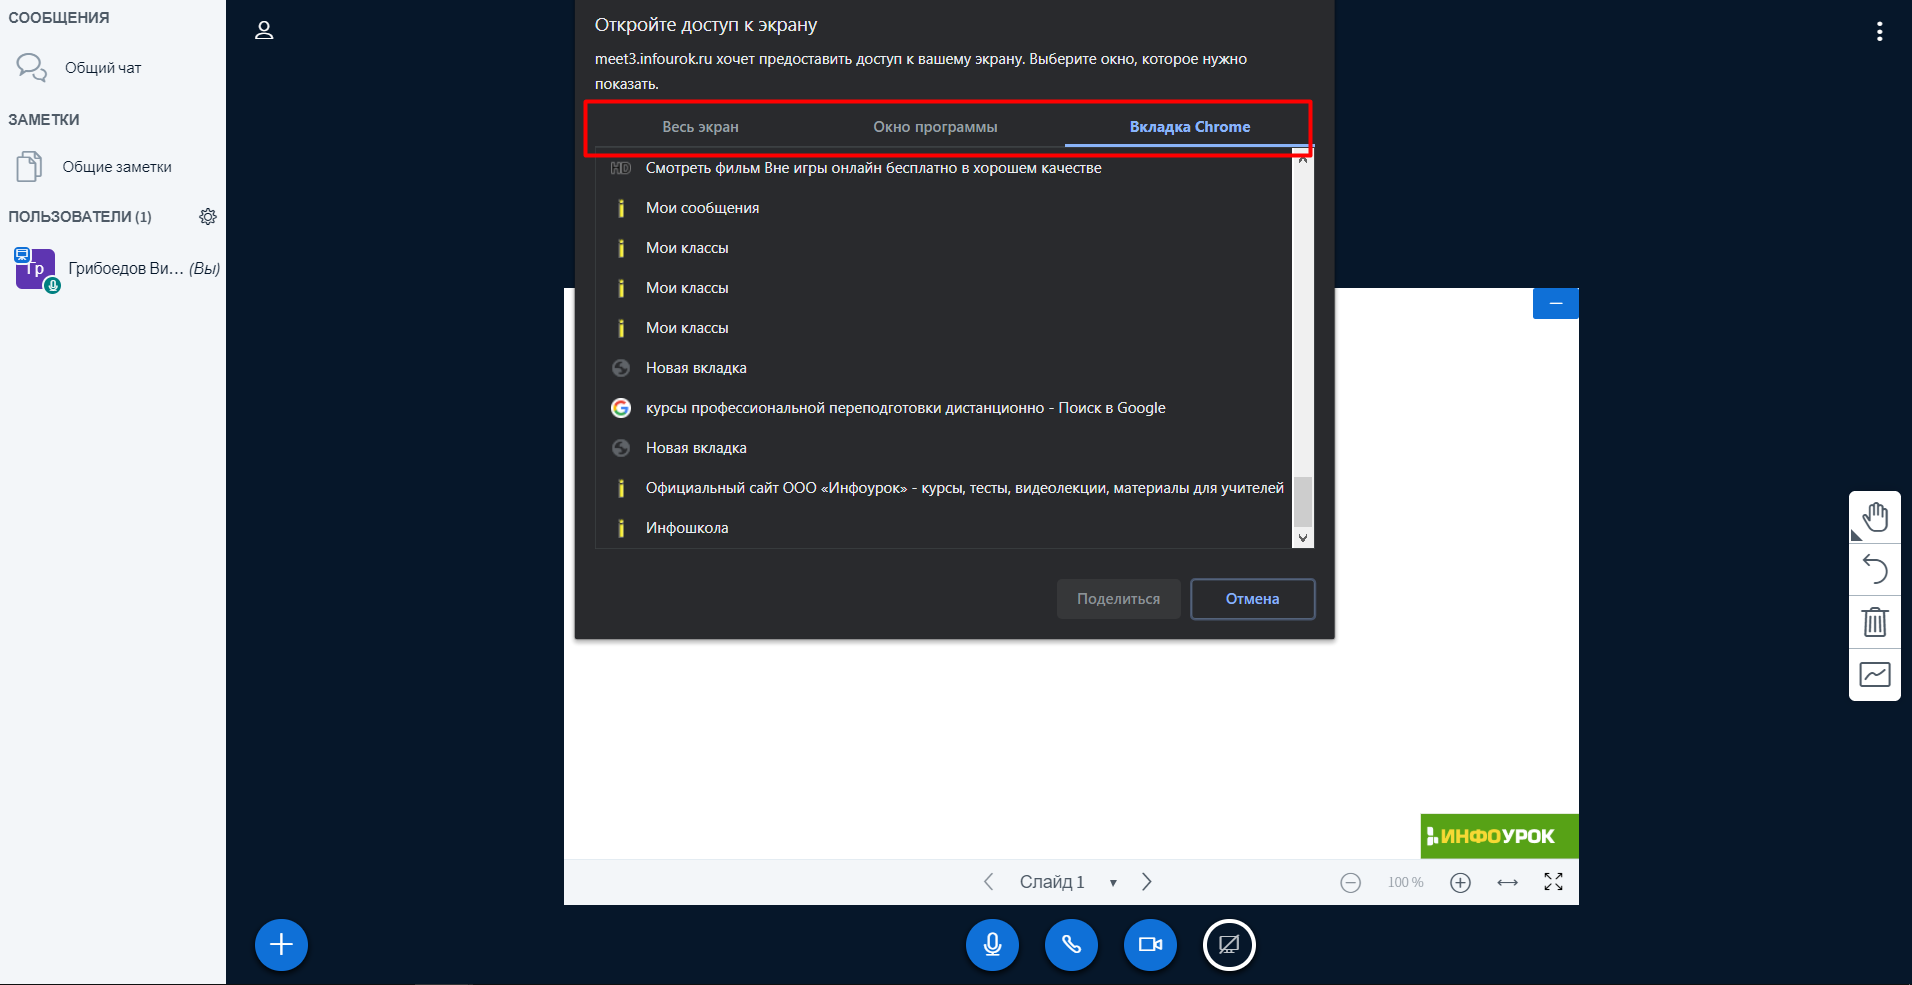The width and height of the screenshot is (1912, 985).
Task: Choose the Официальный сайт ООО Инфоурок entry
Action: click(944, 488)
